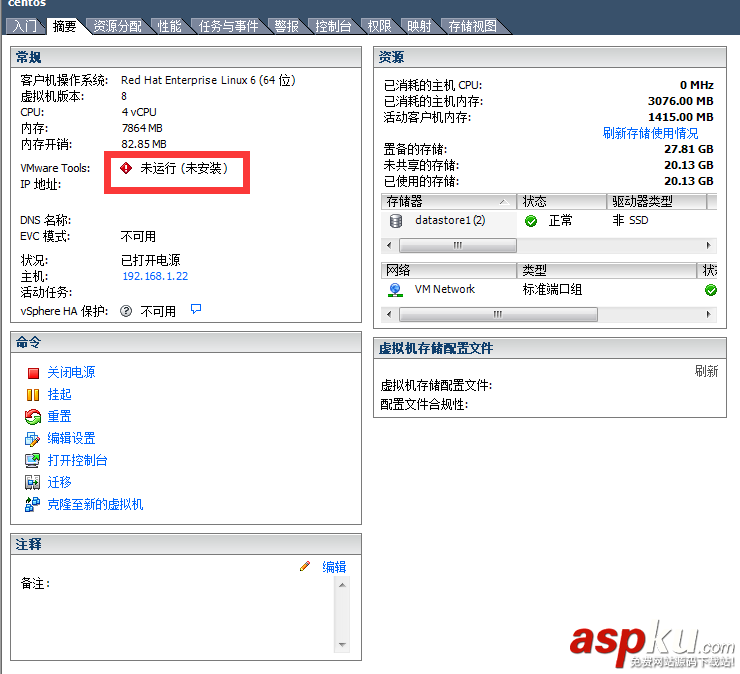The image size is (740, 674).
Task: Click 克隆至新的虚拟机 link
Action: click(95, 505)
